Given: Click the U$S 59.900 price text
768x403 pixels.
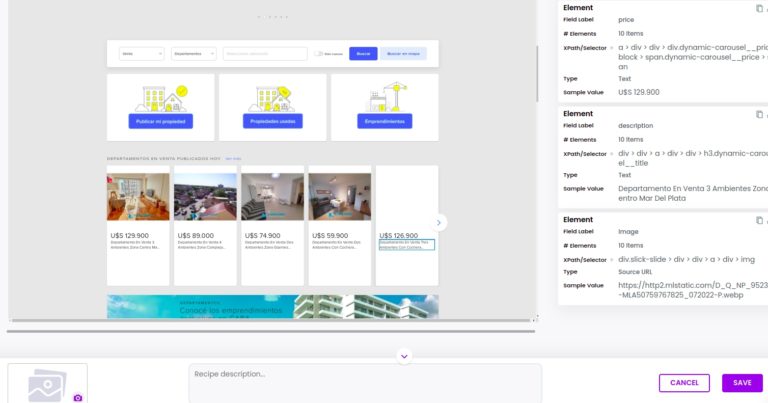Looking at the screenshot, I should [x=330, y=236].
